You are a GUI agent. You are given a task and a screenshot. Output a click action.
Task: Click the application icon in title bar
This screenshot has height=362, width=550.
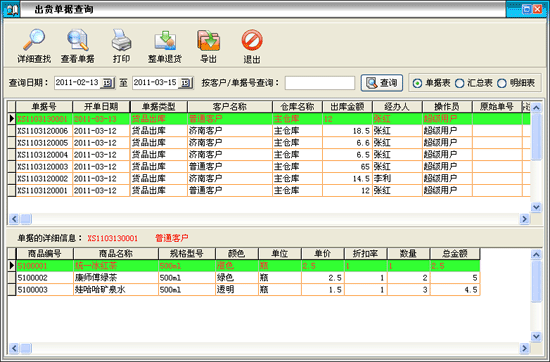click(11, 9)
